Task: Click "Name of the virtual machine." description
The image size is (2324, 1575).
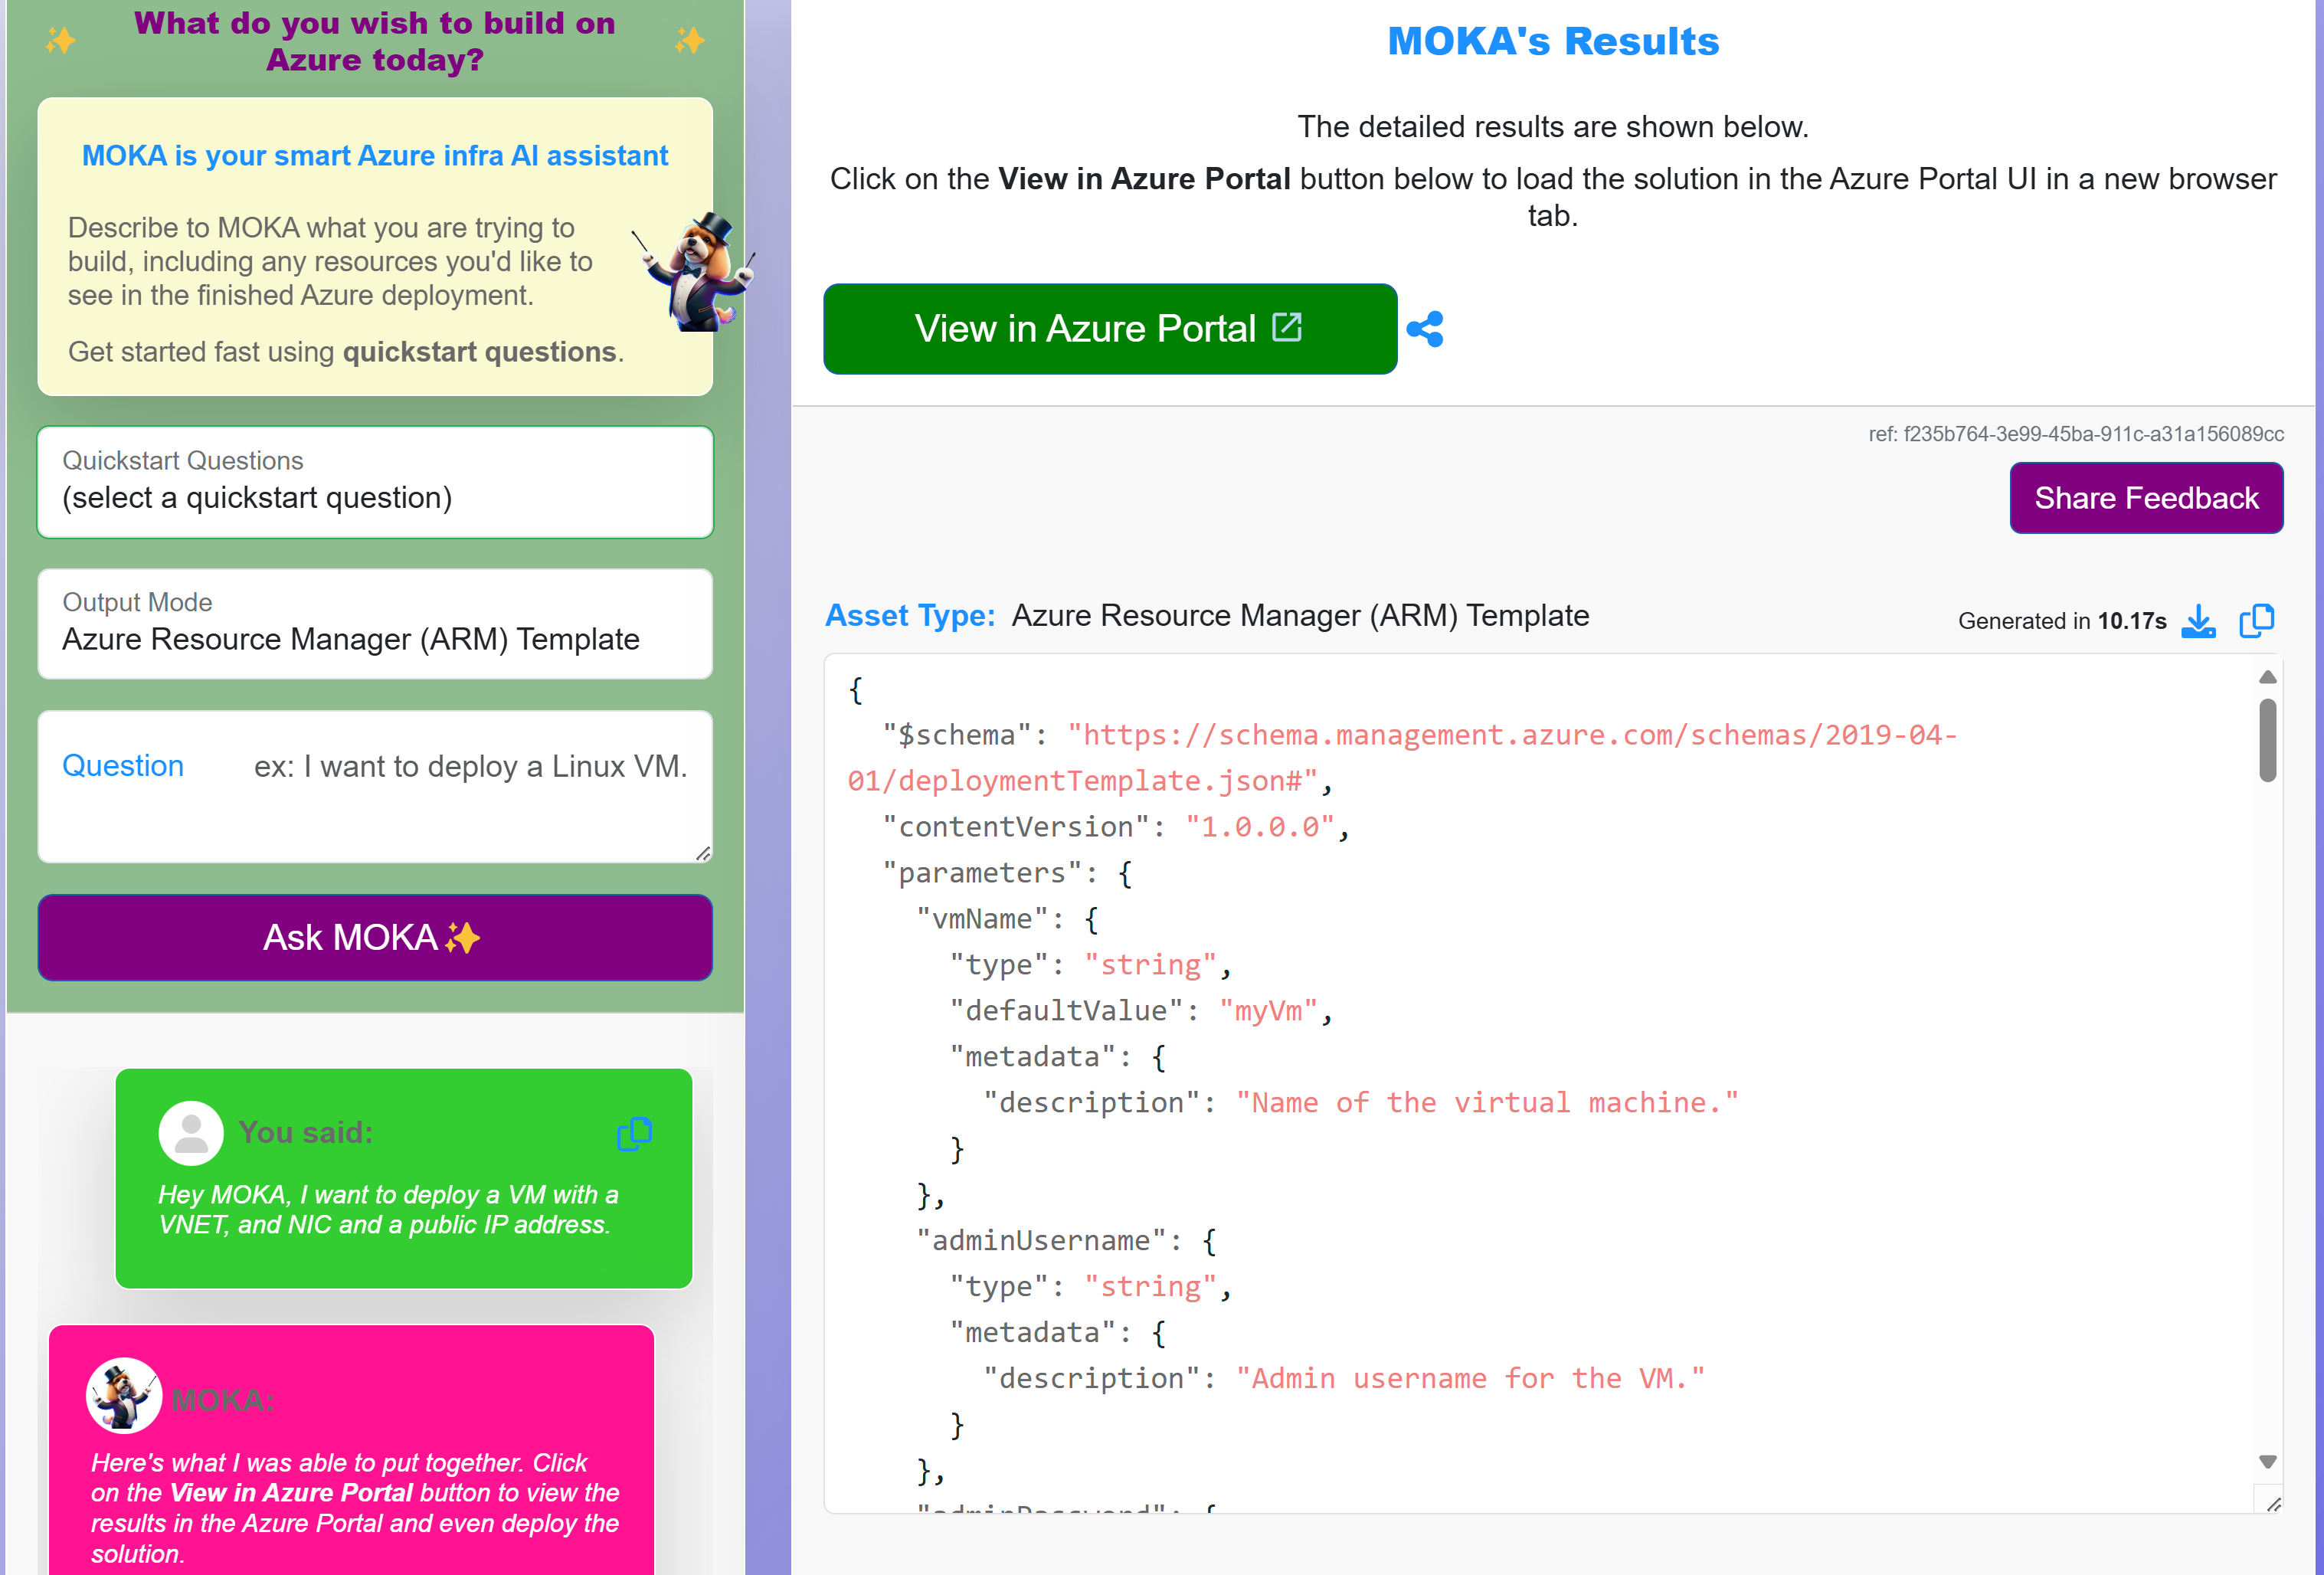Action: [x=1487, y=1103]
